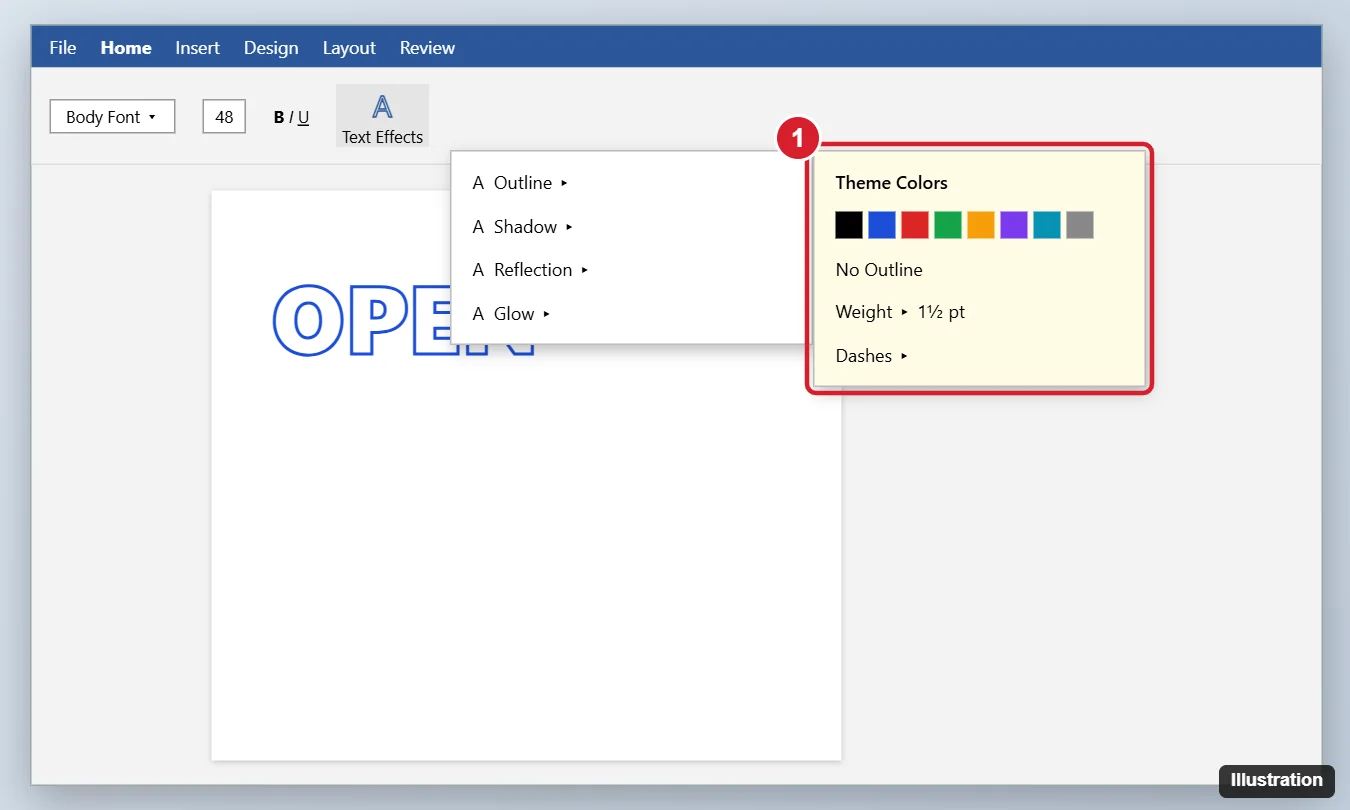Switch to the Home tab
The width and height of the screenshot is (1350, 810).
point(126,47)
